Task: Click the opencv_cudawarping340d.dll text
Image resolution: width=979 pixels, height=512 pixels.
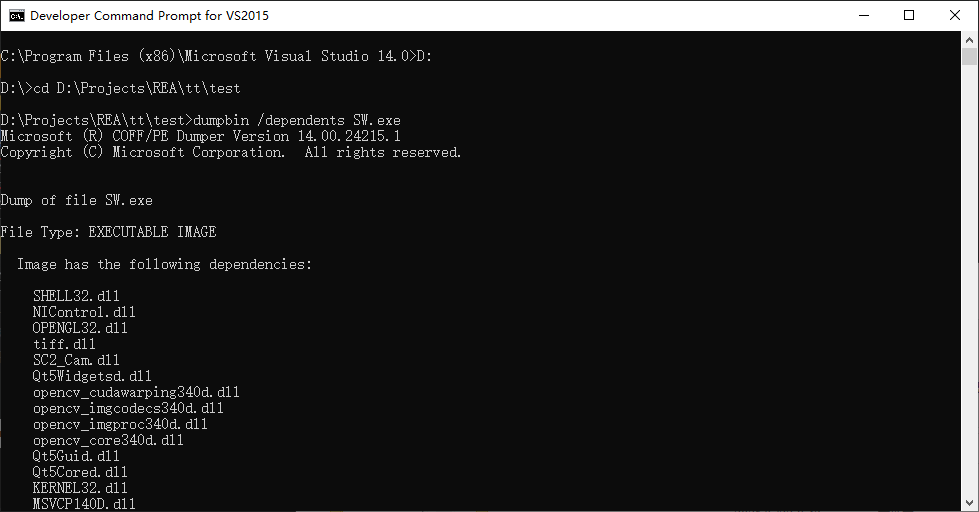Action: [x=136, y=392]
